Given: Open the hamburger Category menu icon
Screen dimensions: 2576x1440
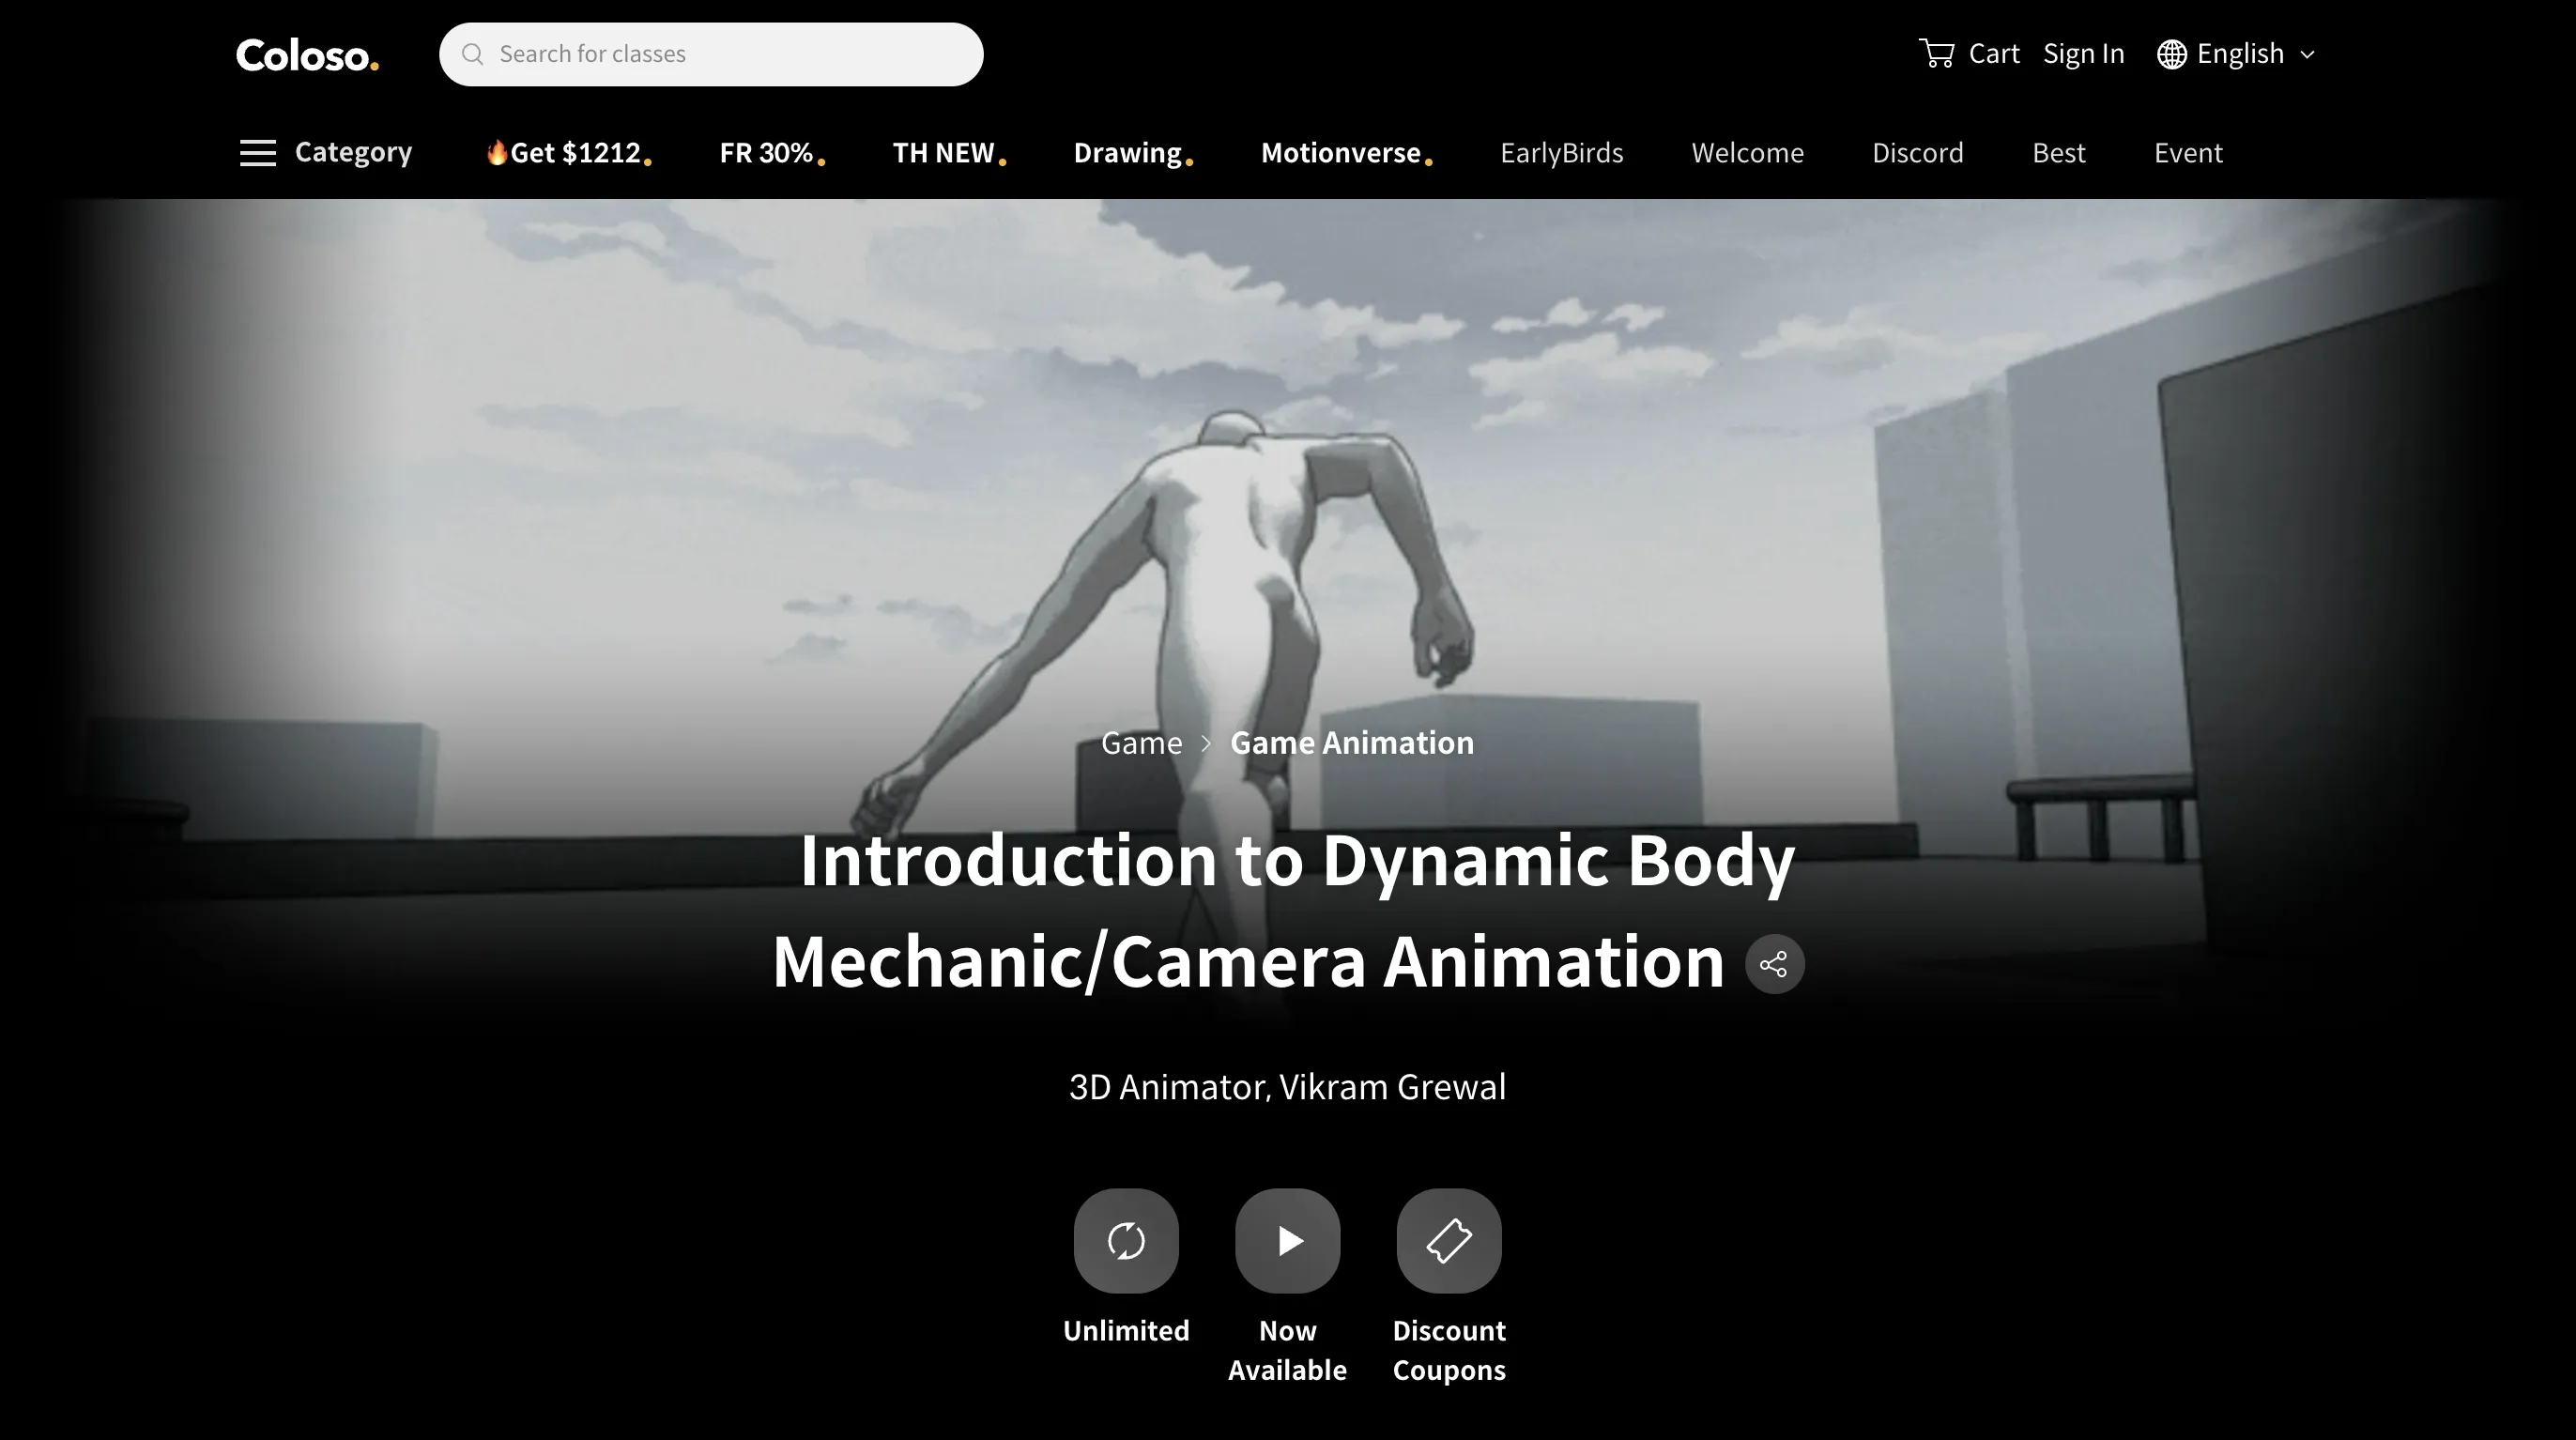Looking at the screenshot, I should tap(258, 153).
